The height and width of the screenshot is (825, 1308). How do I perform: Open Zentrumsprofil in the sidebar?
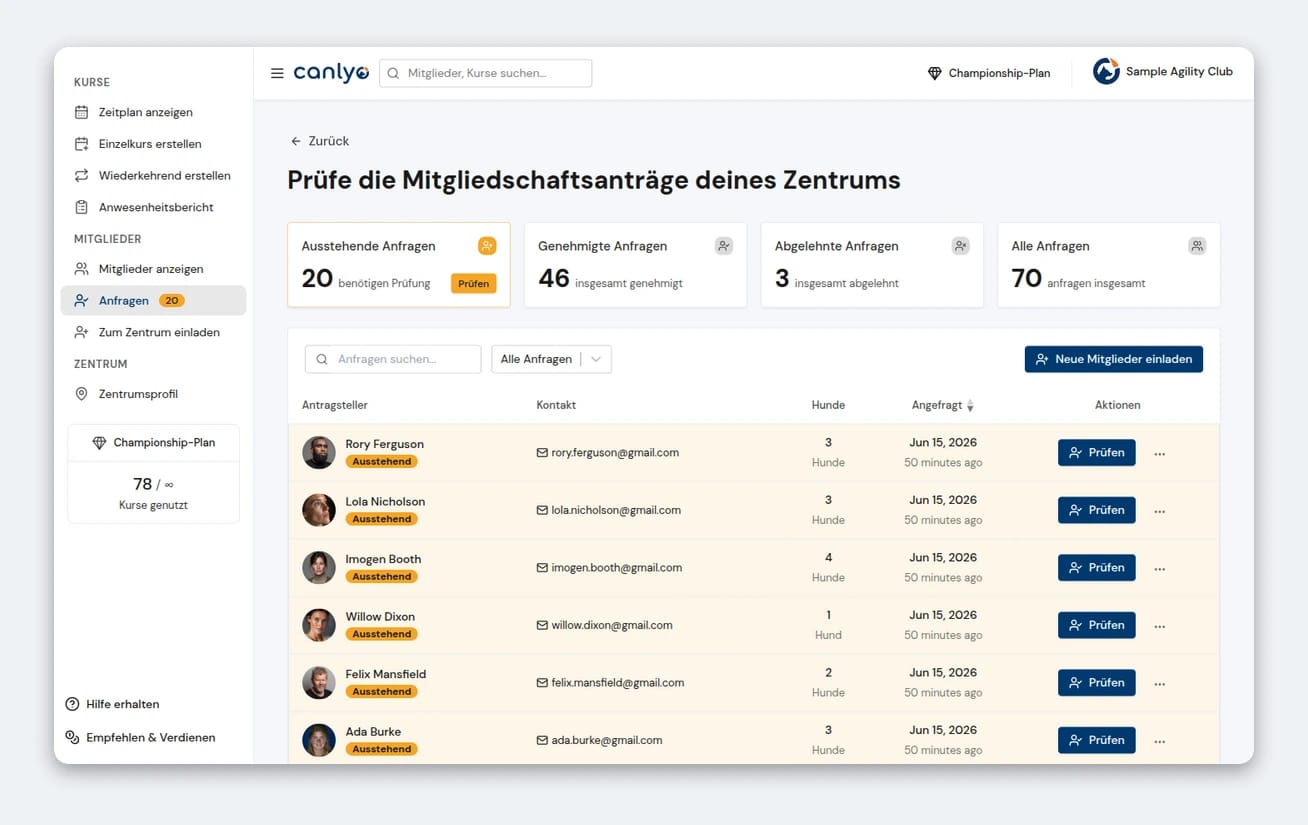[153, 394]
